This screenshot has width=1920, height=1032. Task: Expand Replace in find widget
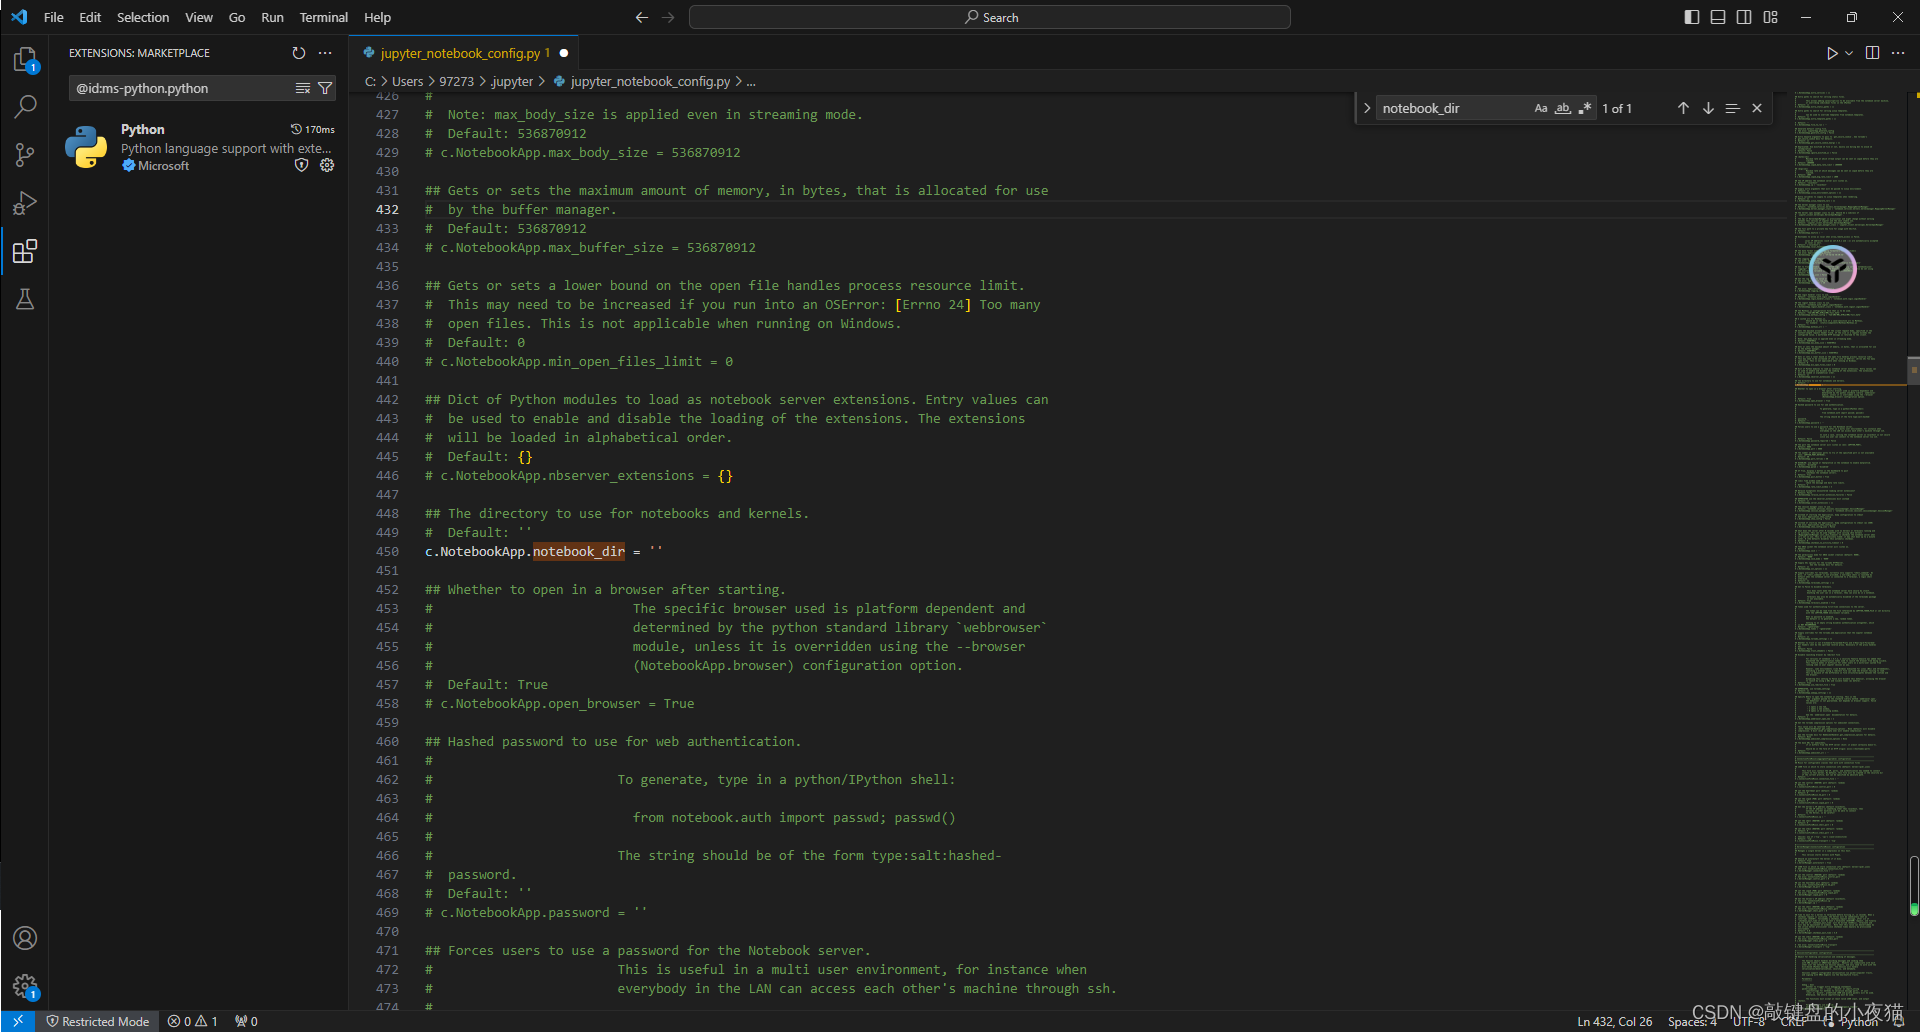[1367, 108]
